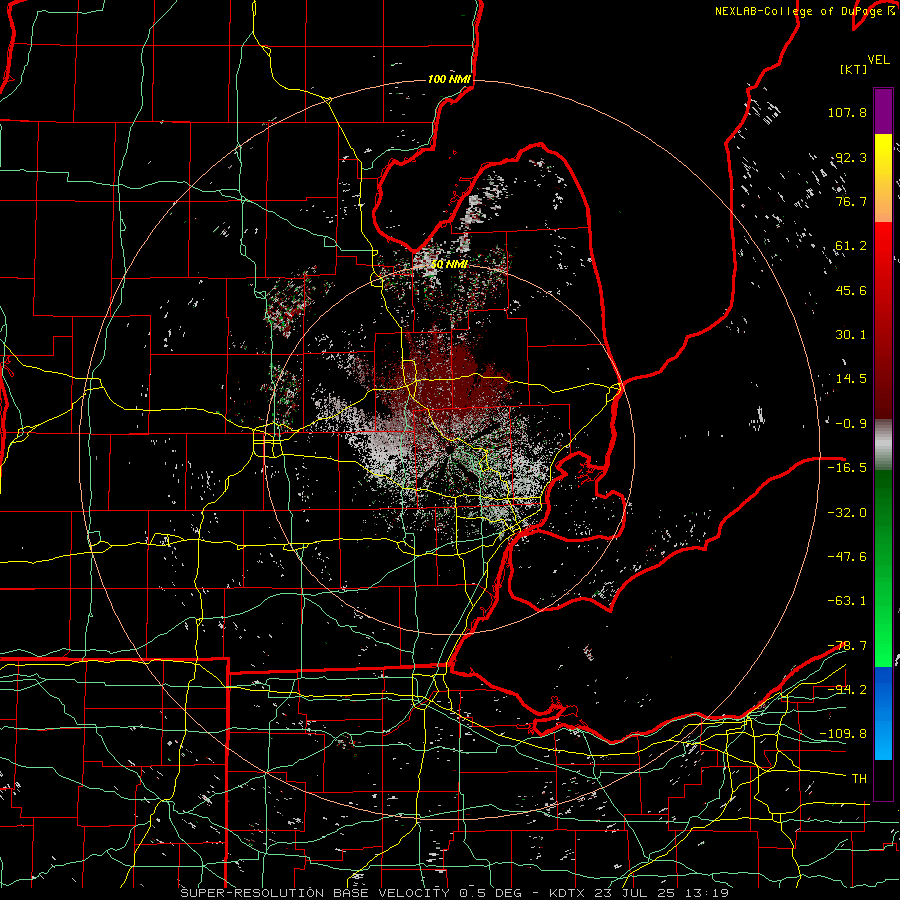Click the 50 NMI range ring label
This screenshot has width=900, height=900.
tap(449, 265)
